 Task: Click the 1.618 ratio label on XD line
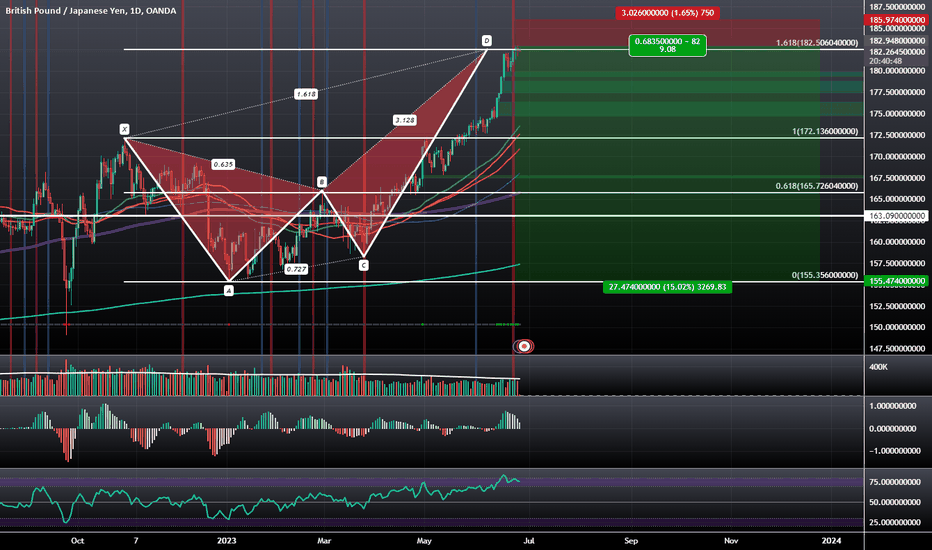click(x=306, y=94)
